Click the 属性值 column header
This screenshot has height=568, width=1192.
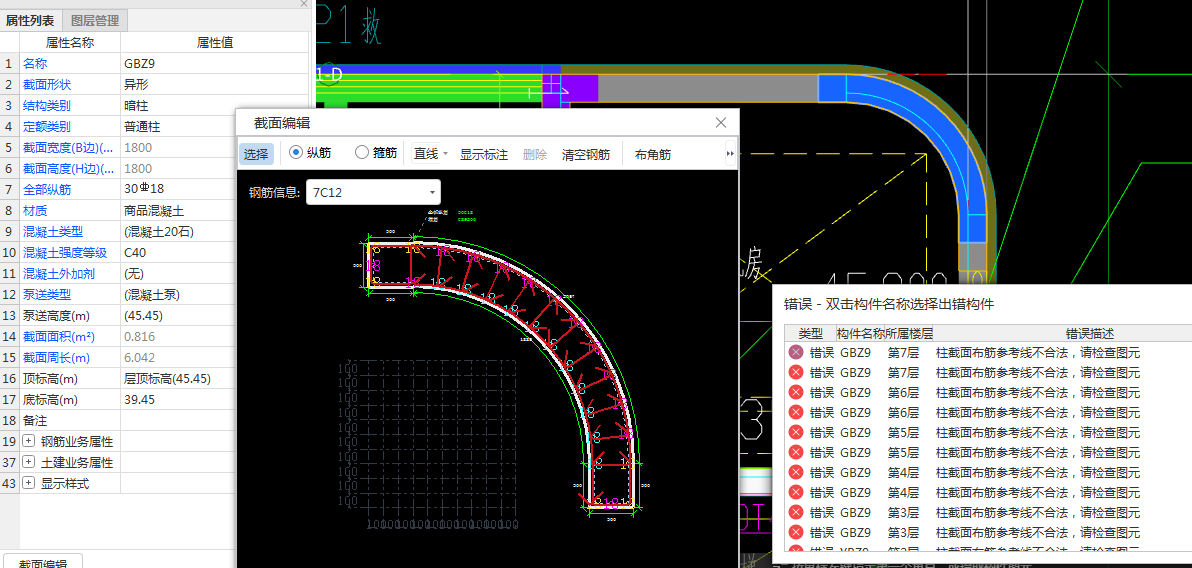214,43
